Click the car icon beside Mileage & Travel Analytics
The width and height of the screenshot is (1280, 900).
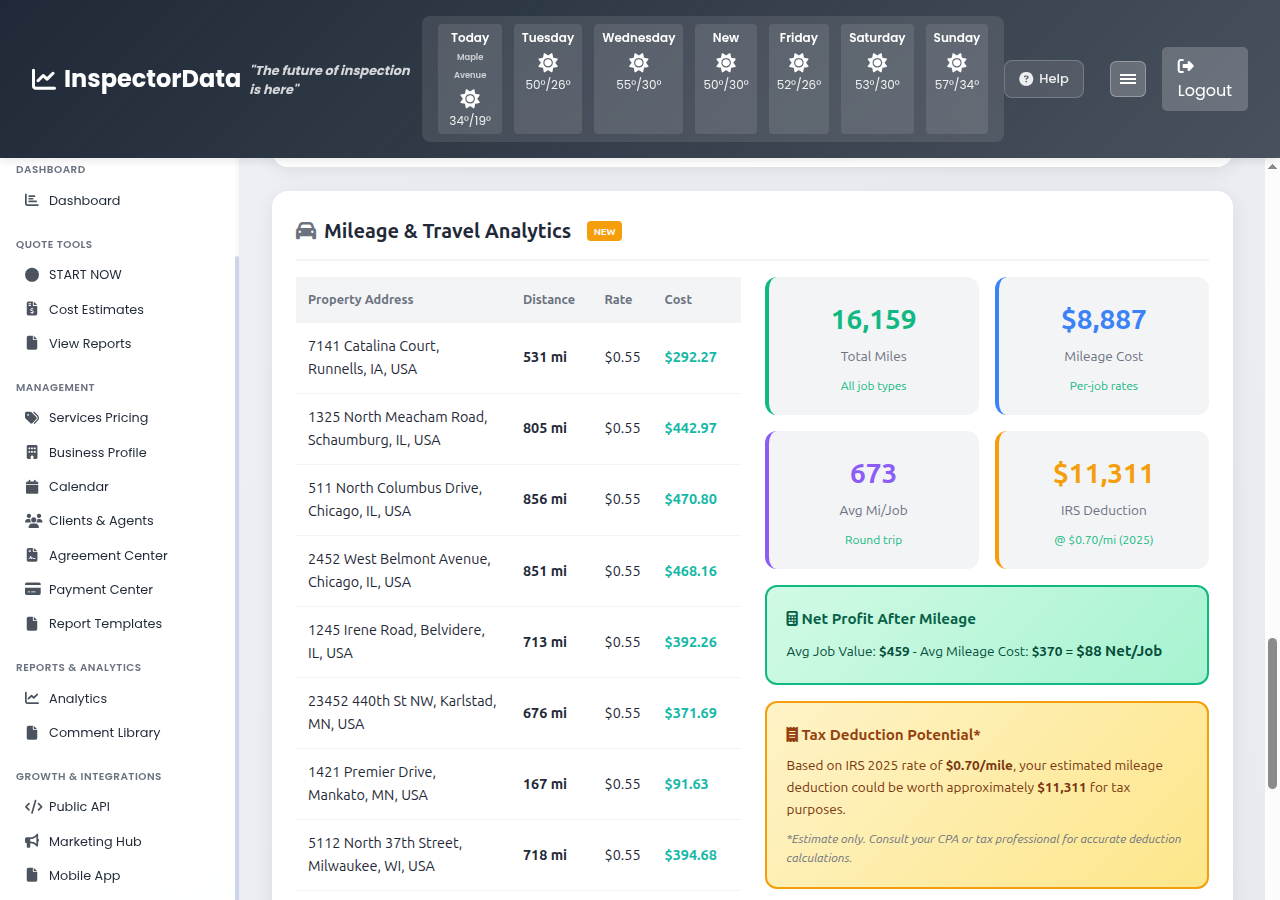306,230
